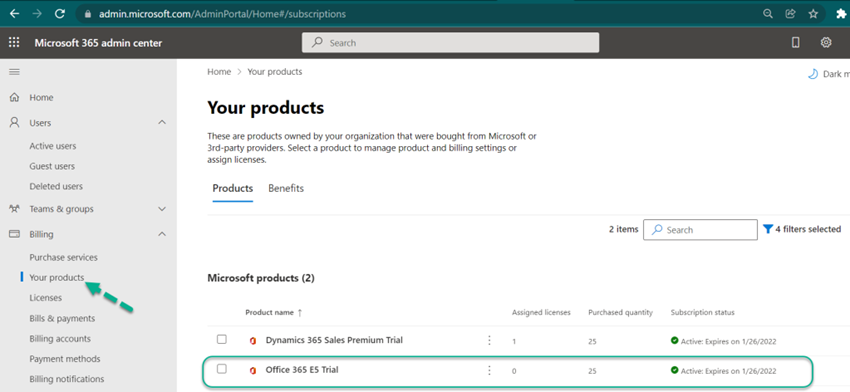Click Microsoft 365 admin center title
Screen dimensions: 850x392
(98, 43)
